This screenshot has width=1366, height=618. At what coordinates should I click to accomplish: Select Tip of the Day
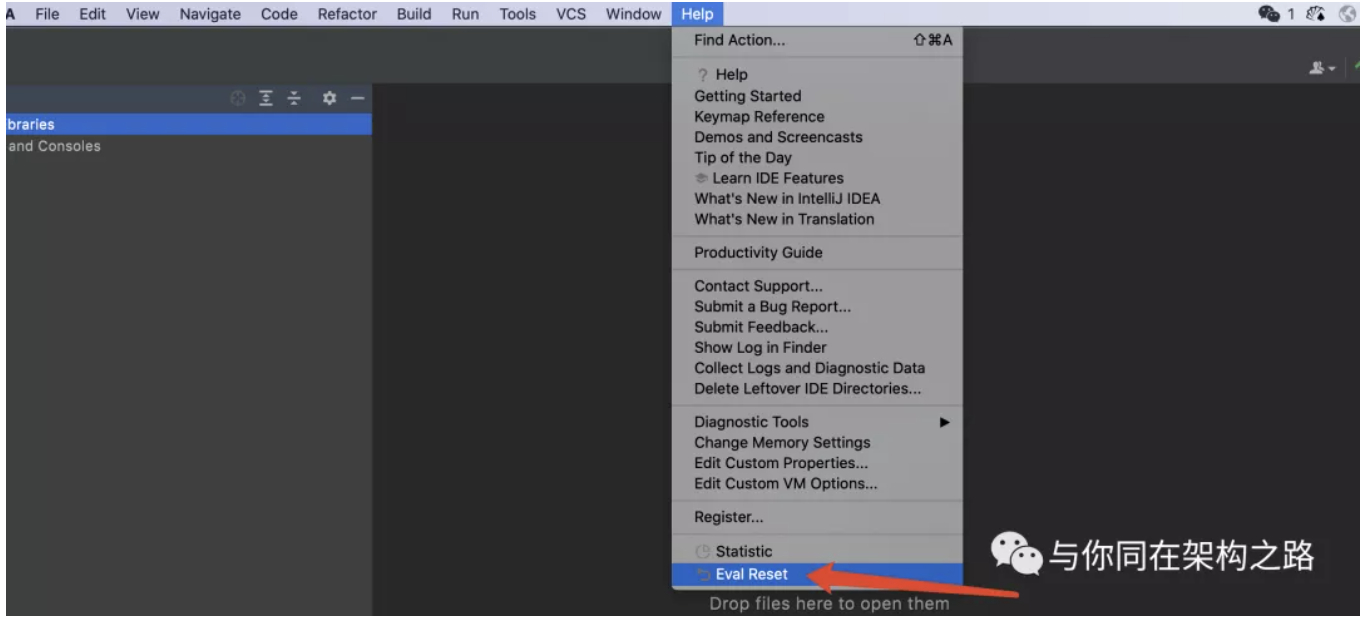coord(742,157)
